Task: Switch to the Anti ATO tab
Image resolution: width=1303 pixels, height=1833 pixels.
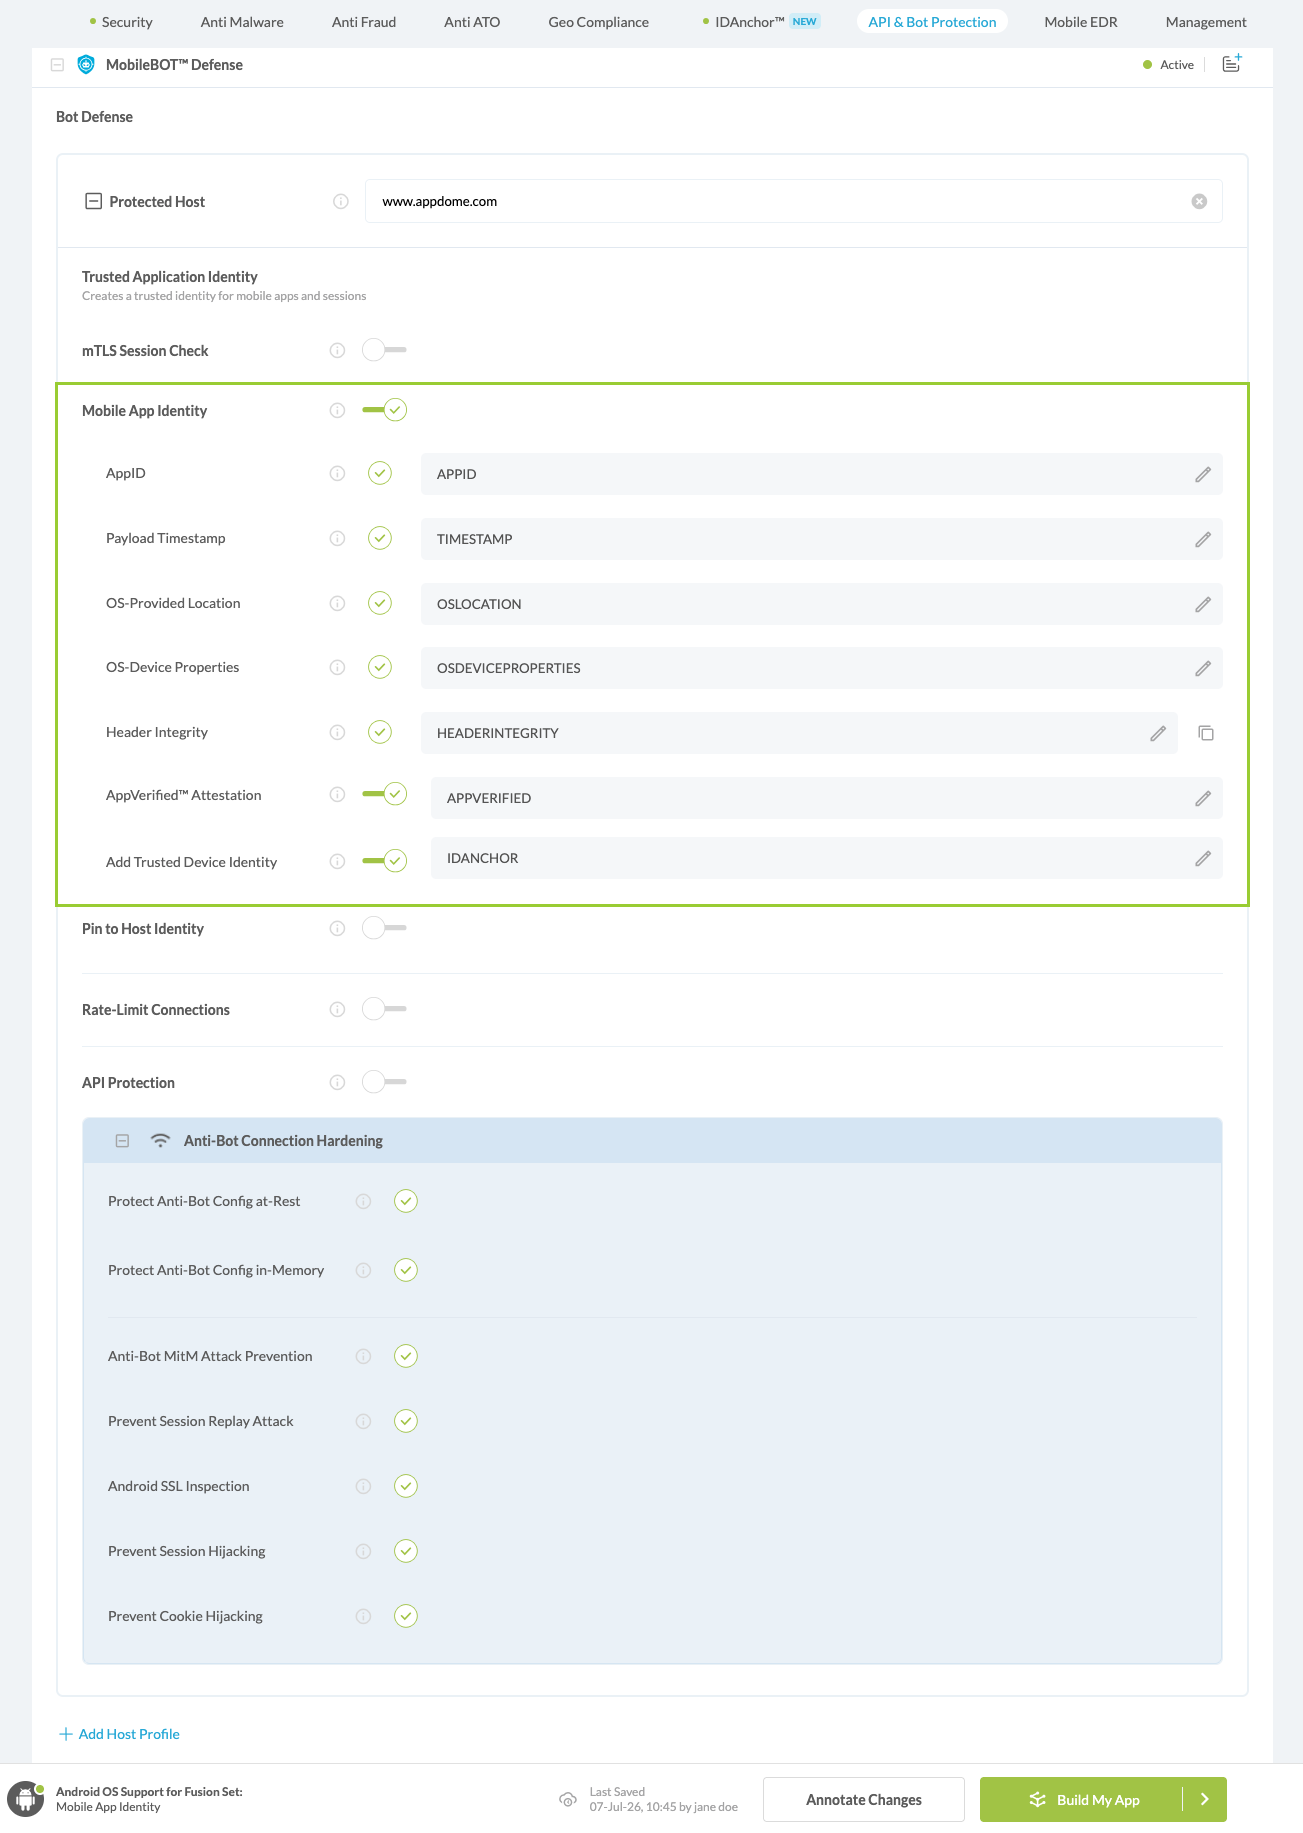Action: [x=472, y=22]
